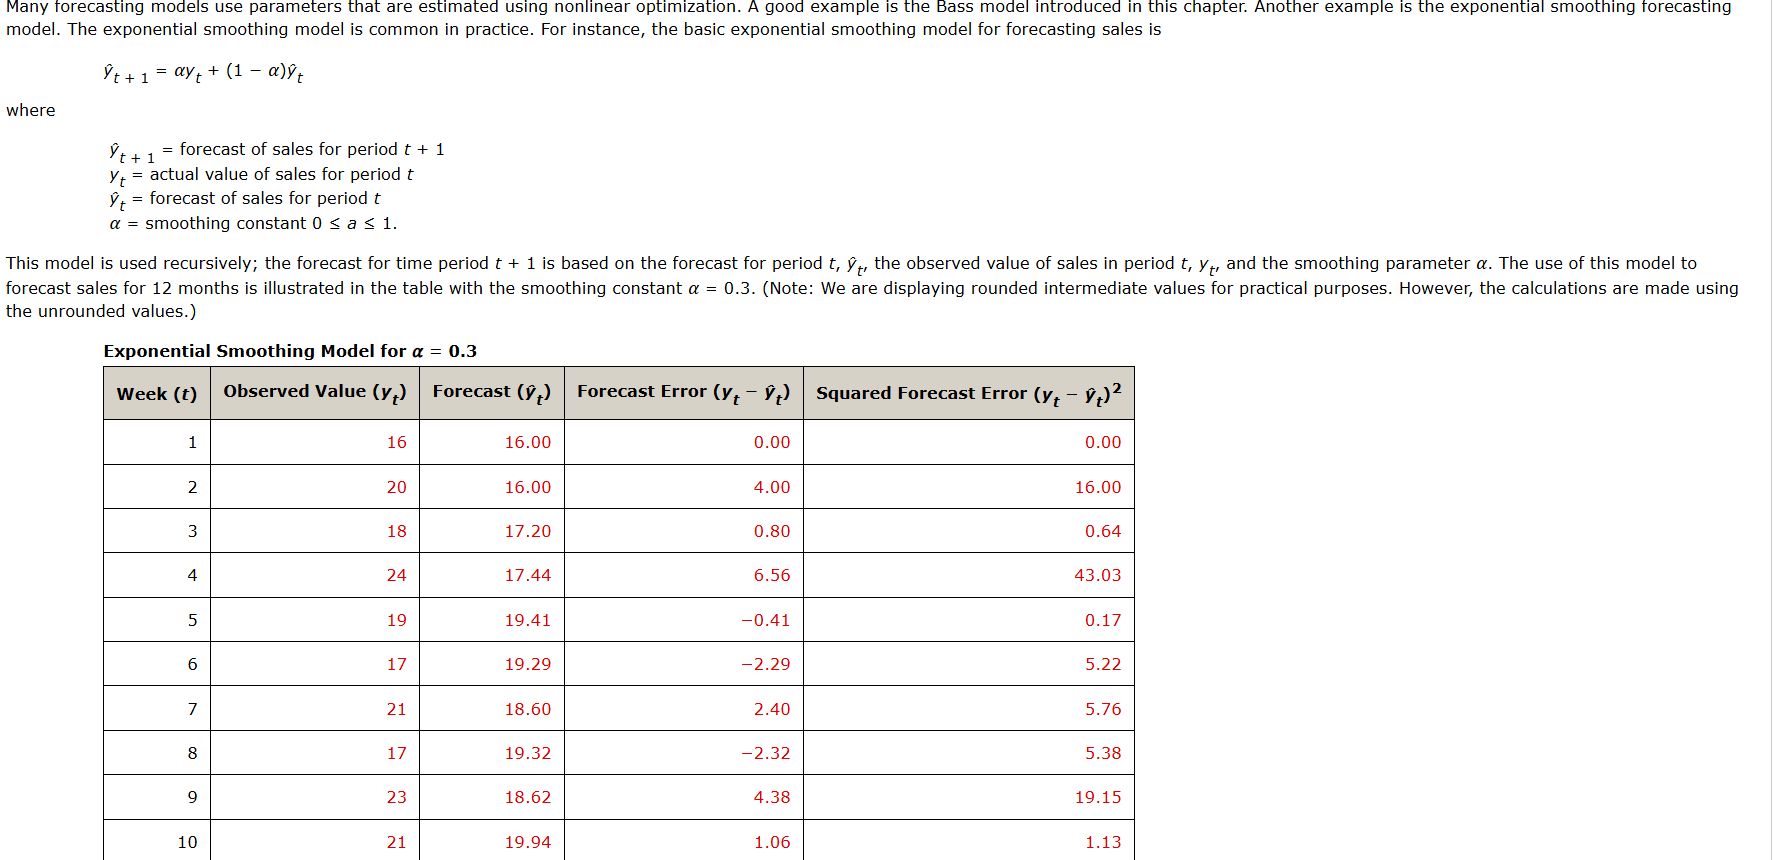
Task: Click forecast error 4.38 in week 9
Action: click(772, 797)
